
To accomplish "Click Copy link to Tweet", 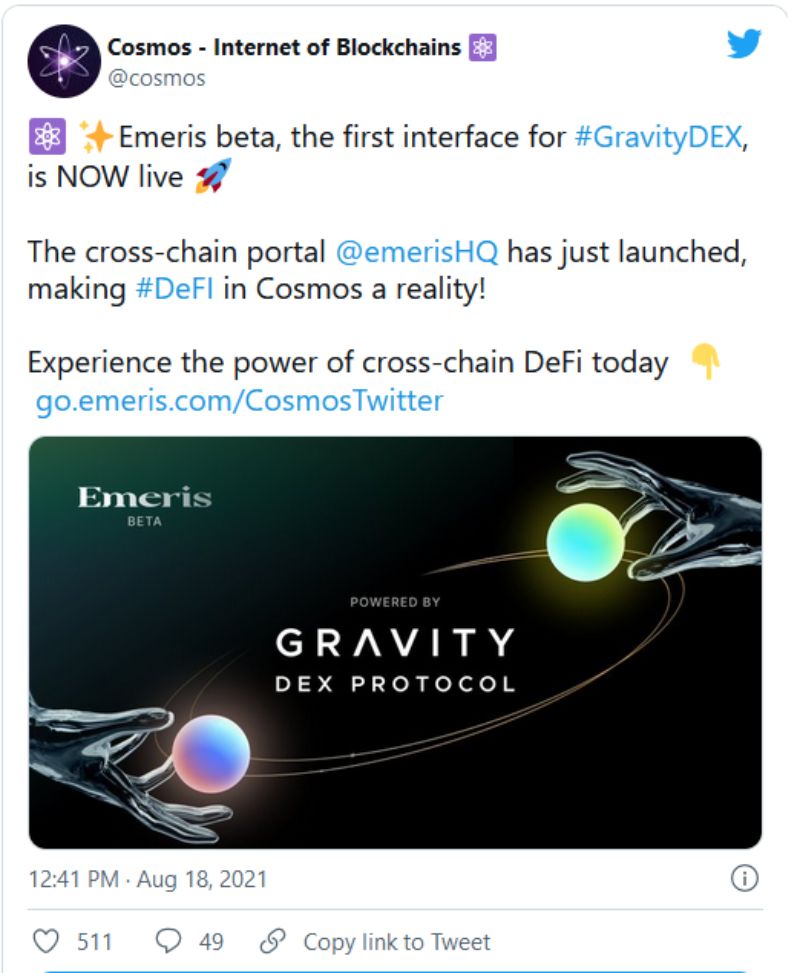I will pyautogui.click(x=389, y=941).
